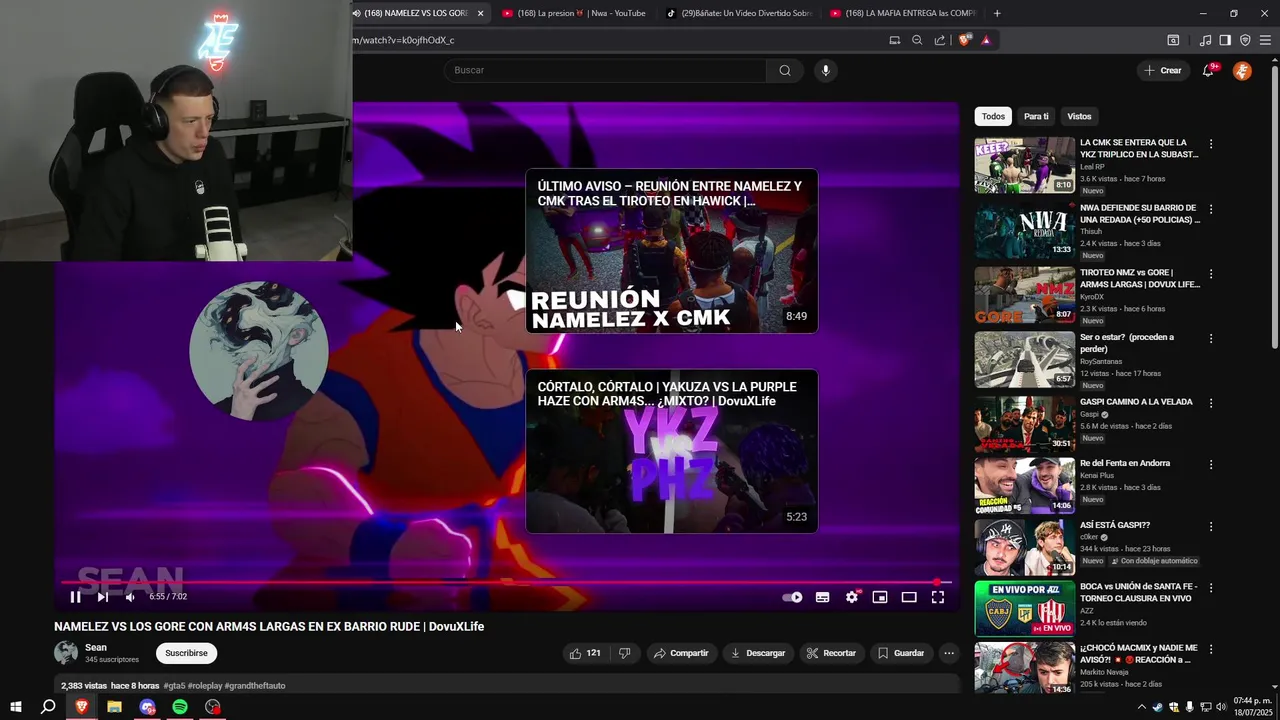
Task: Click the #gta5 hashtag link
Action: click(174, 686)
